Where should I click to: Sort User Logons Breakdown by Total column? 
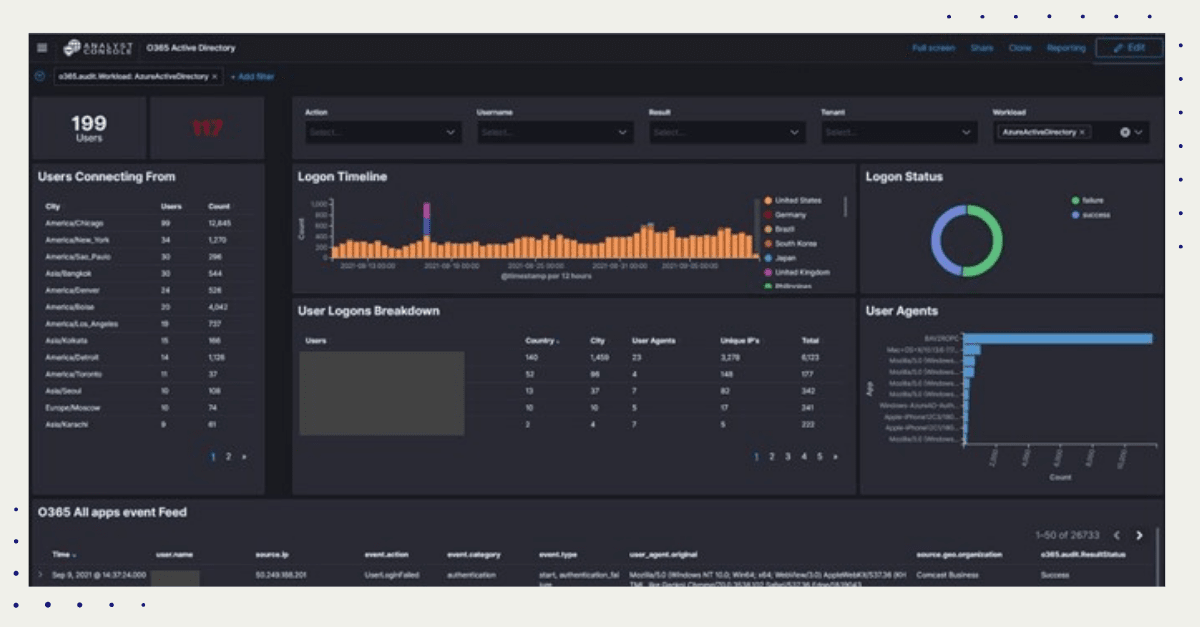[x=811, y=341]
